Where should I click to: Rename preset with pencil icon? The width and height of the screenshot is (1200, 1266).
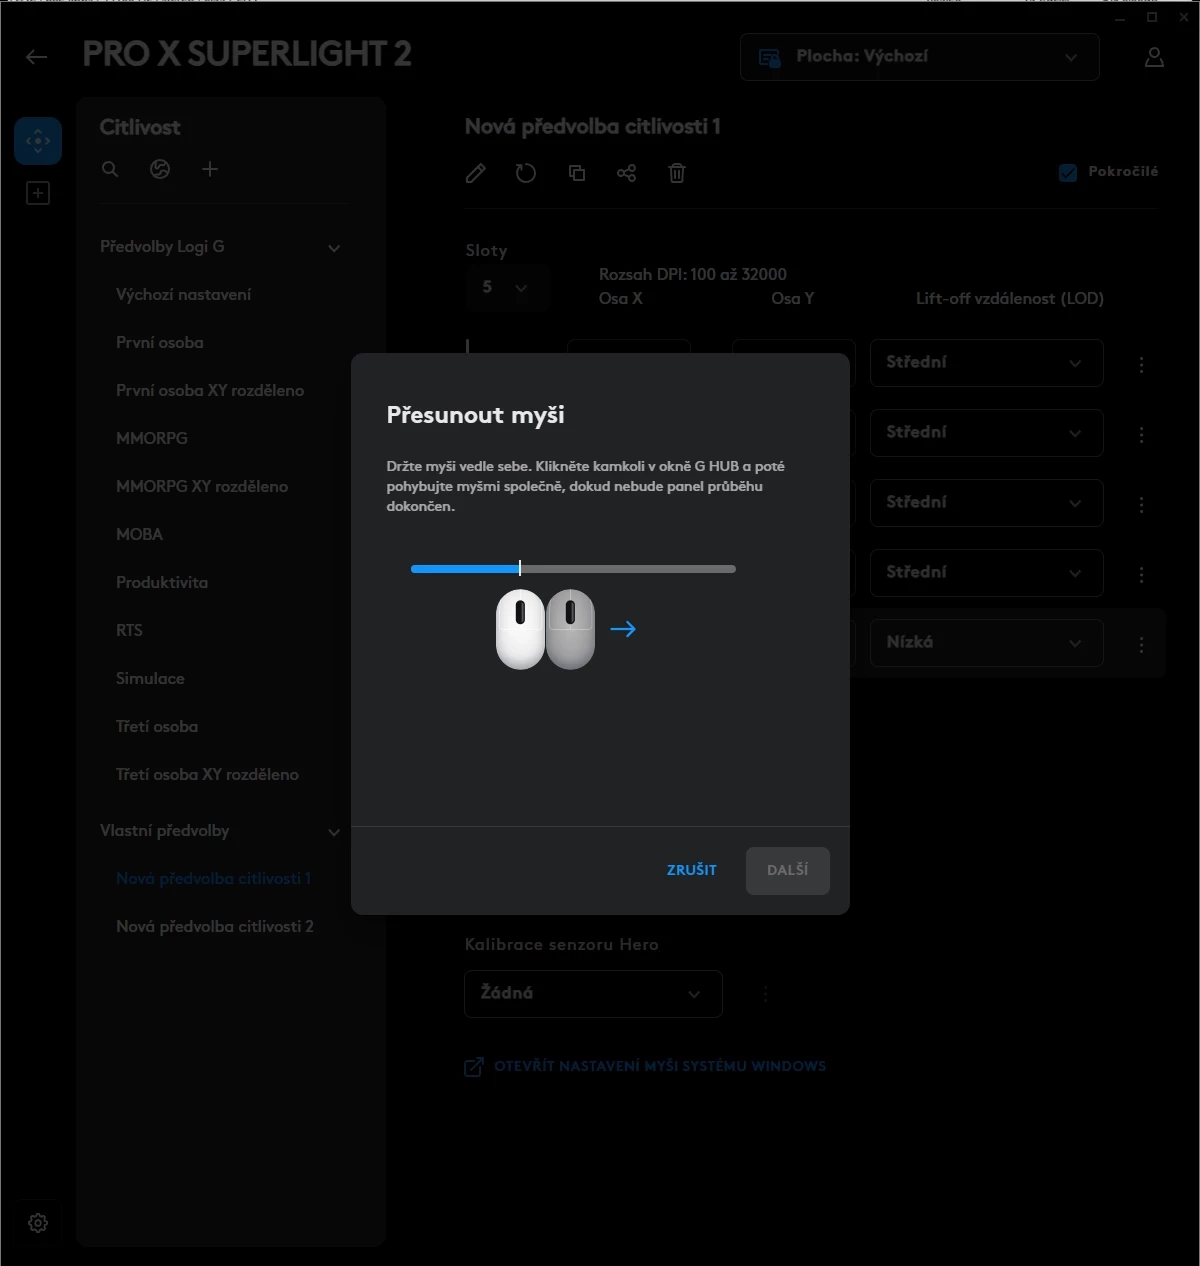tap(476, 173)
